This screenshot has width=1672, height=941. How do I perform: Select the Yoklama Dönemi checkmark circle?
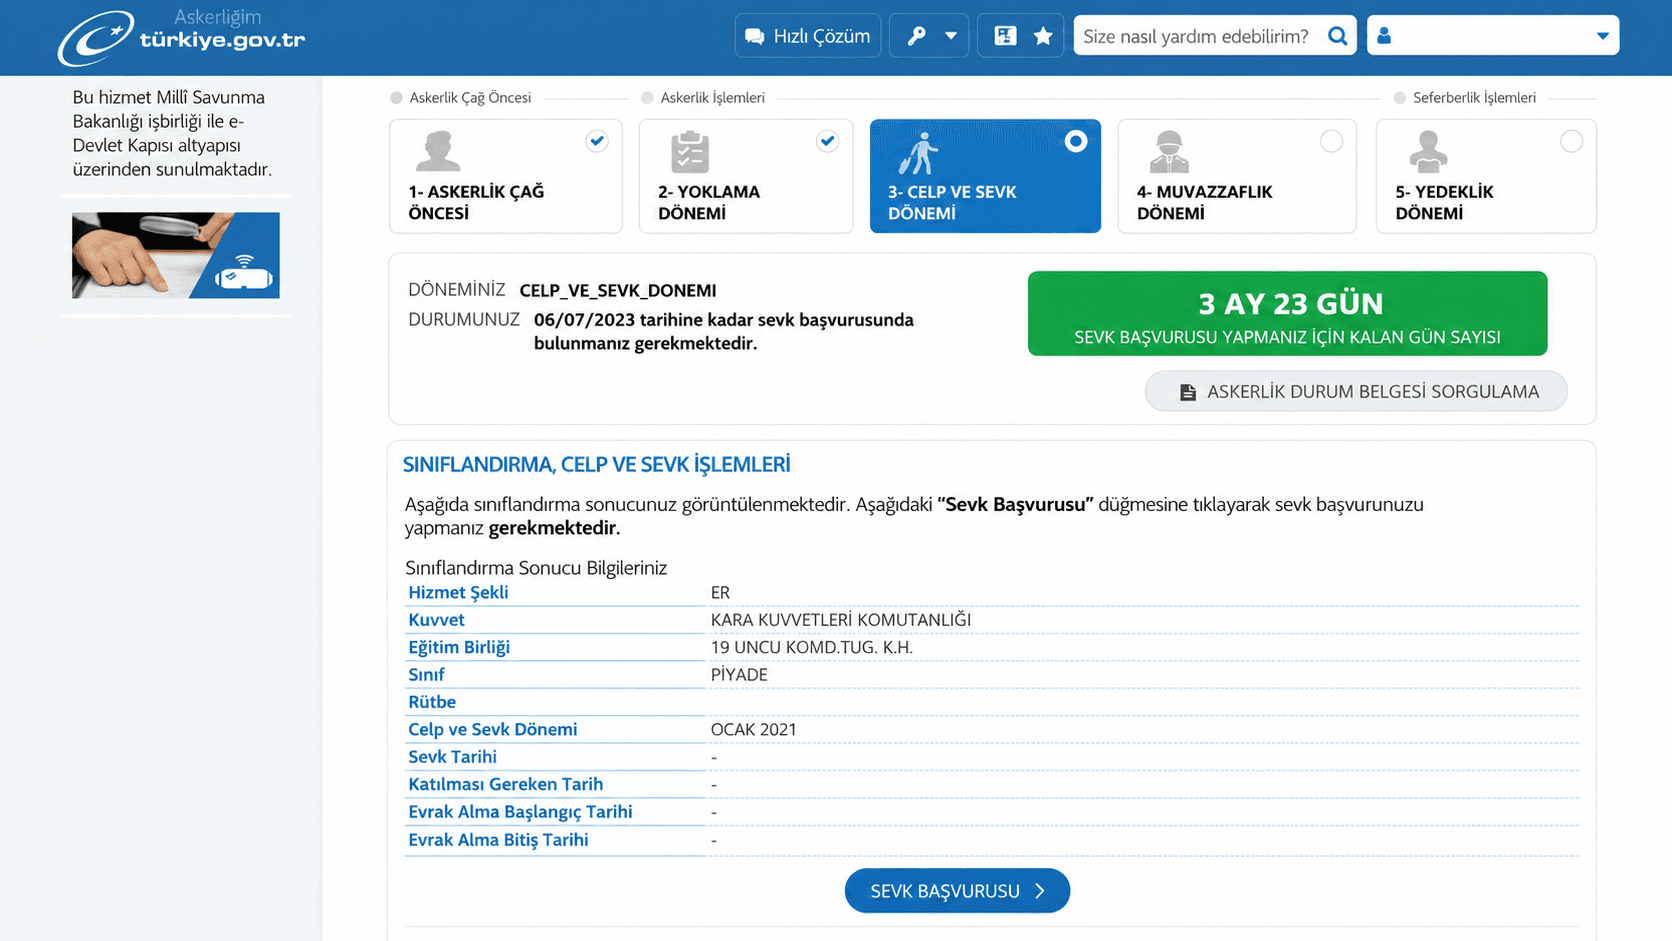[827, 141]
